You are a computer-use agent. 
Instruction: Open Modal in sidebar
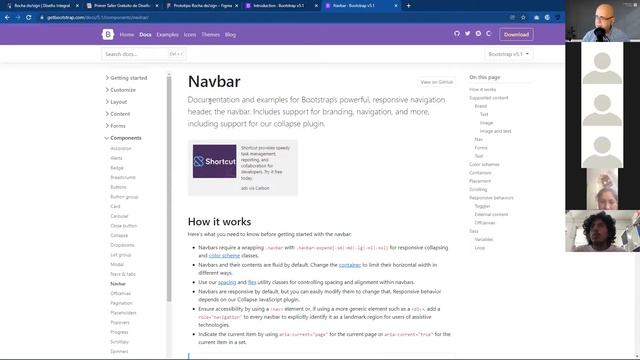[x=117, y=264]
